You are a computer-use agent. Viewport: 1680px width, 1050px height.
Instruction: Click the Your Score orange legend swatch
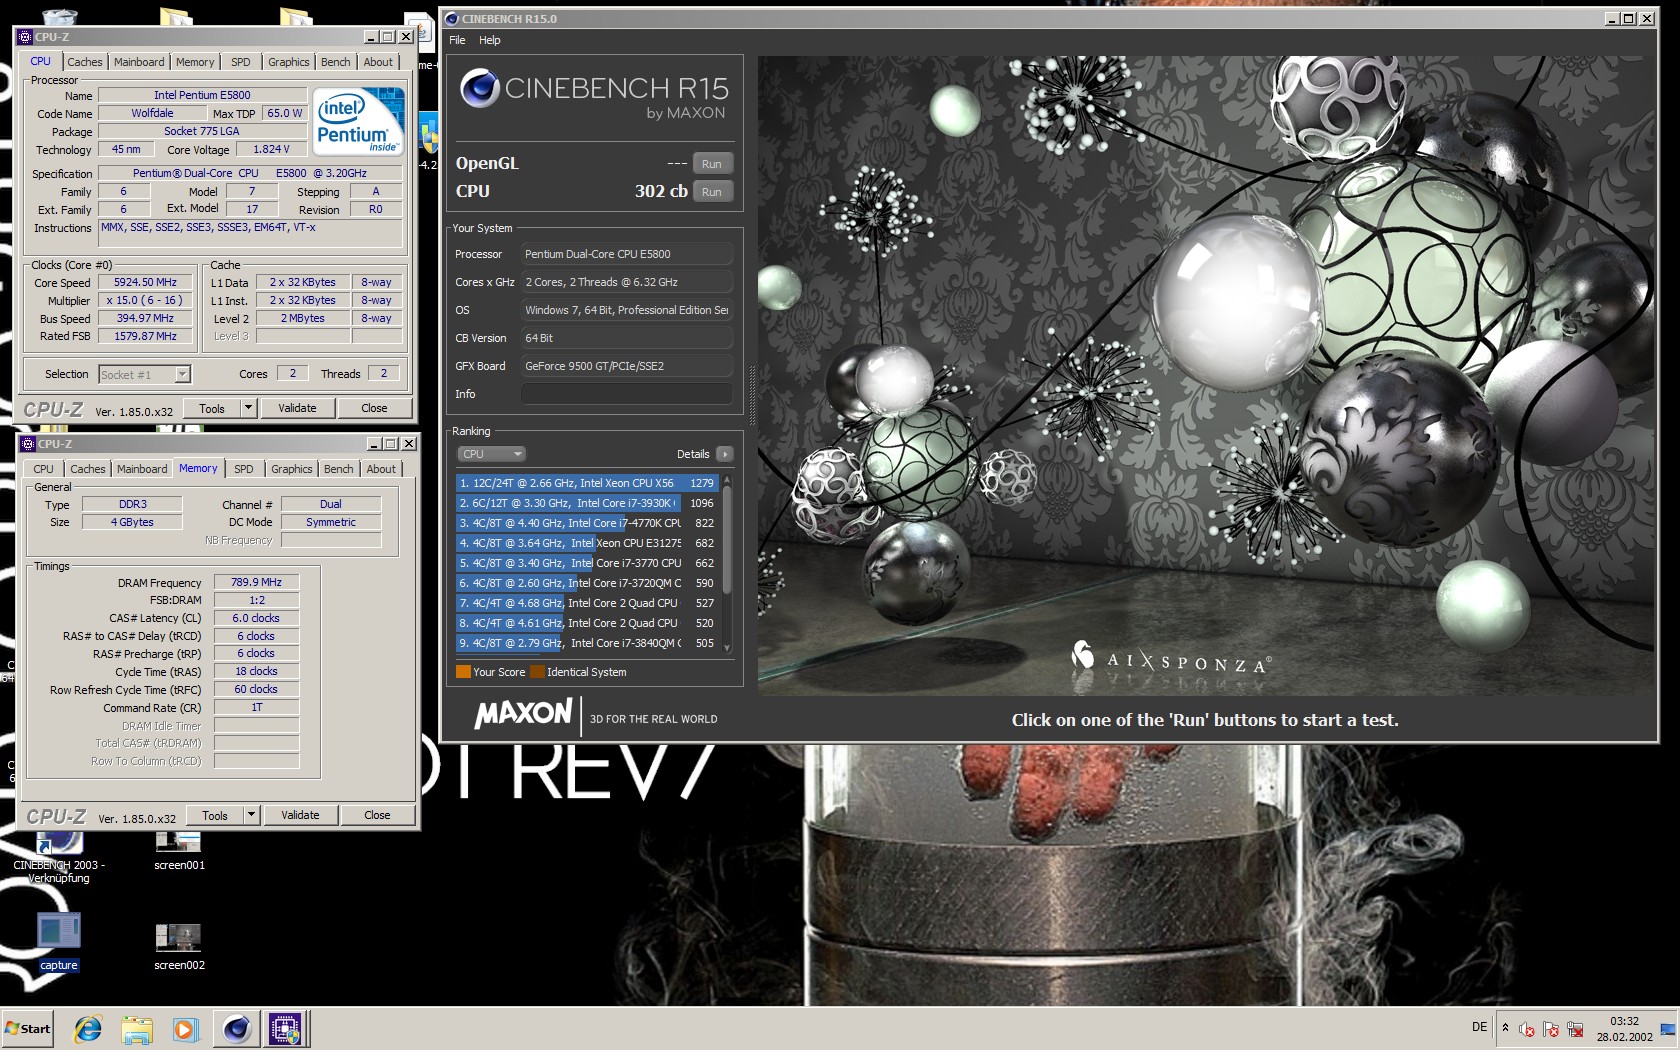[x=463, y=672]
